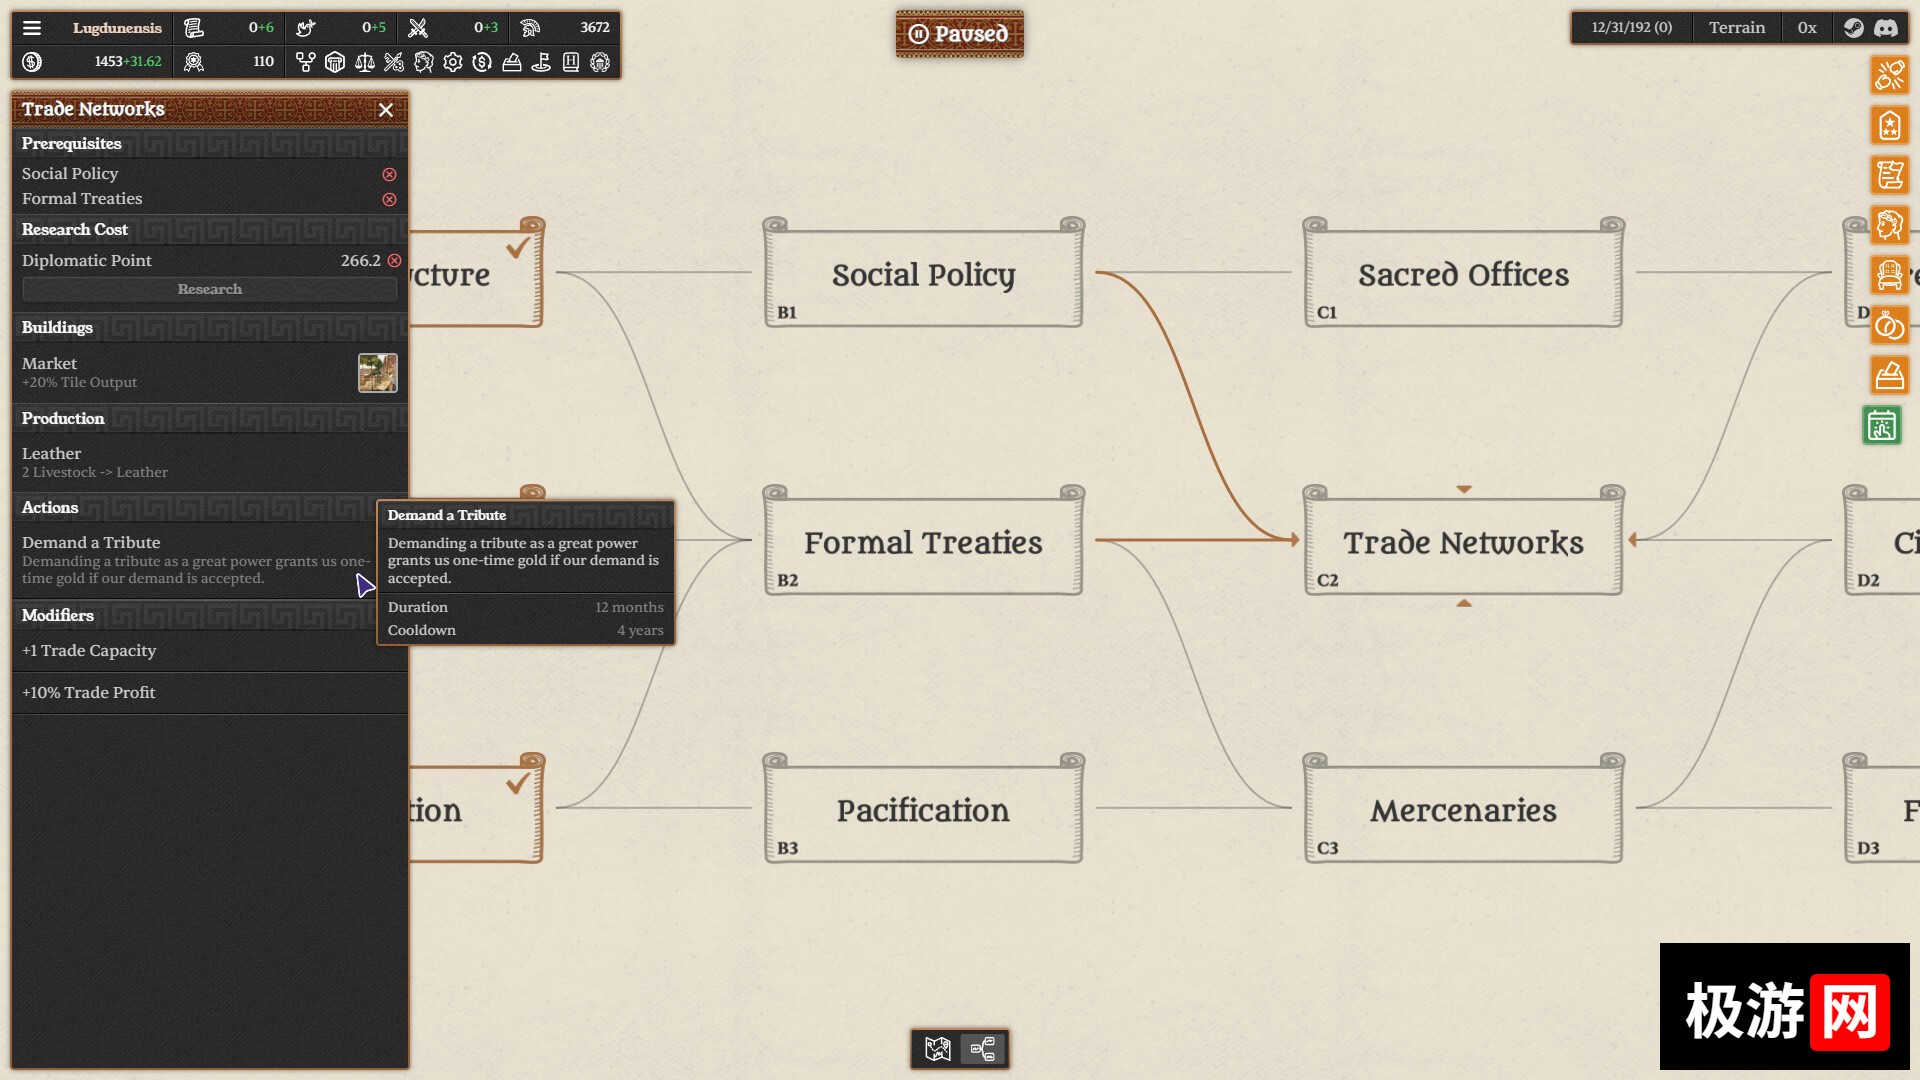Click the crossed swords military points icon
Screen dimensions: 1920x1080
tap(418, 28)
